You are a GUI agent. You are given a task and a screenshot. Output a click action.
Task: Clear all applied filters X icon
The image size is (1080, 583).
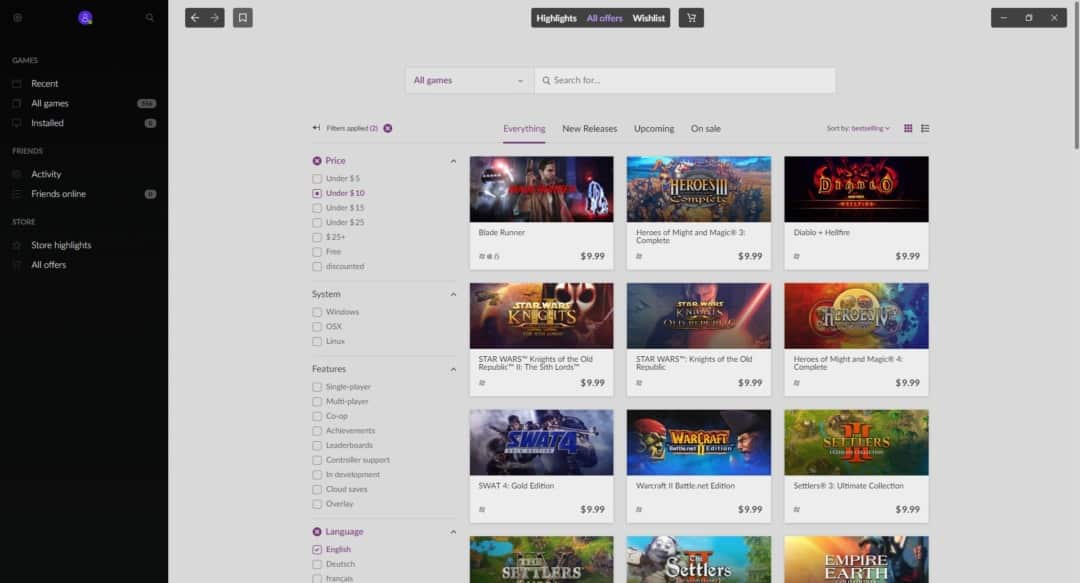click(388, 128)
